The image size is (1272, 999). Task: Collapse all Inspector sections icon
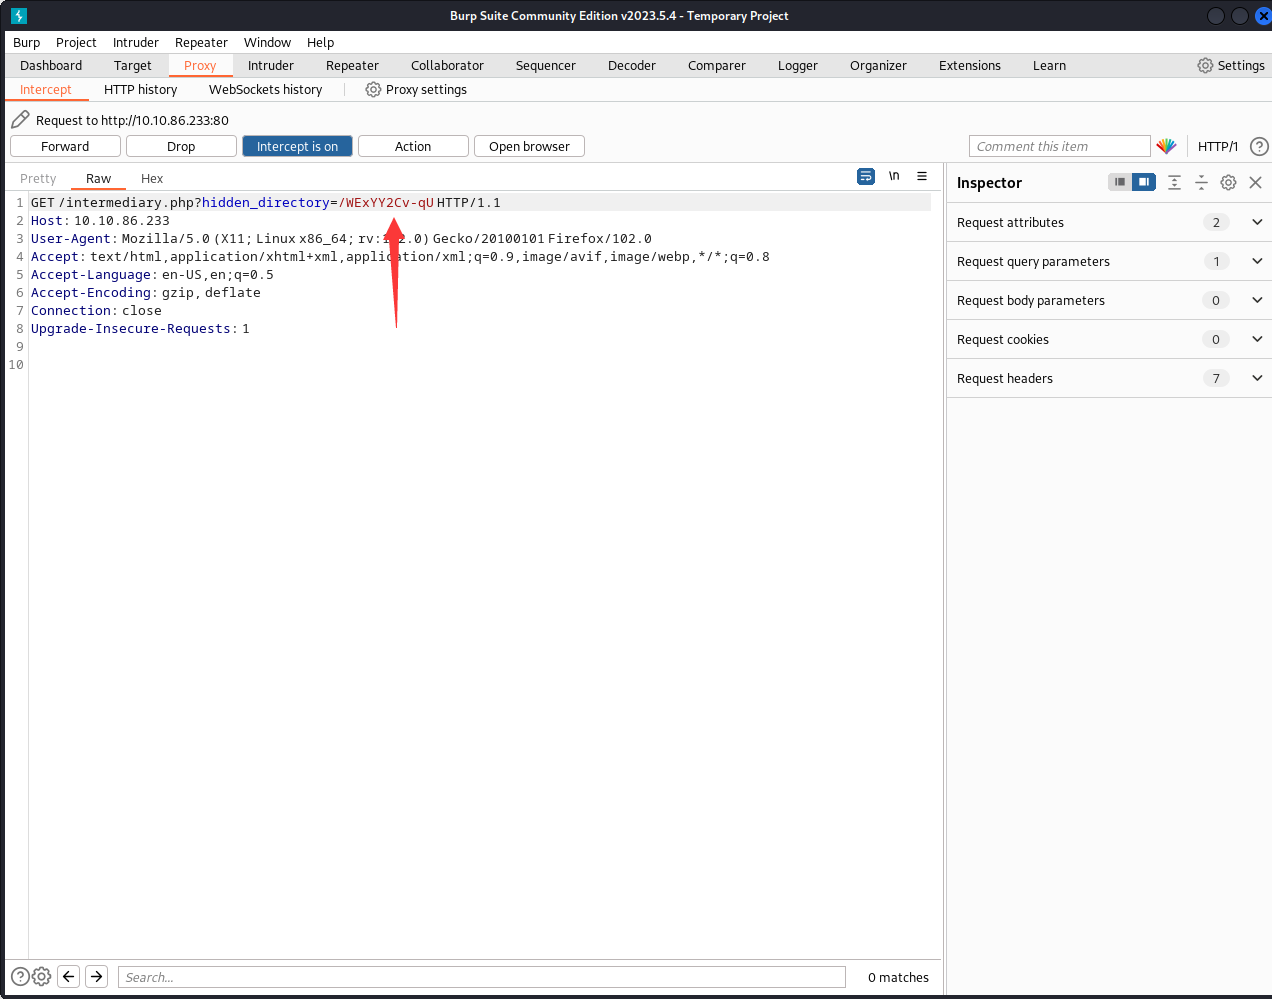tap(1201, 182)
